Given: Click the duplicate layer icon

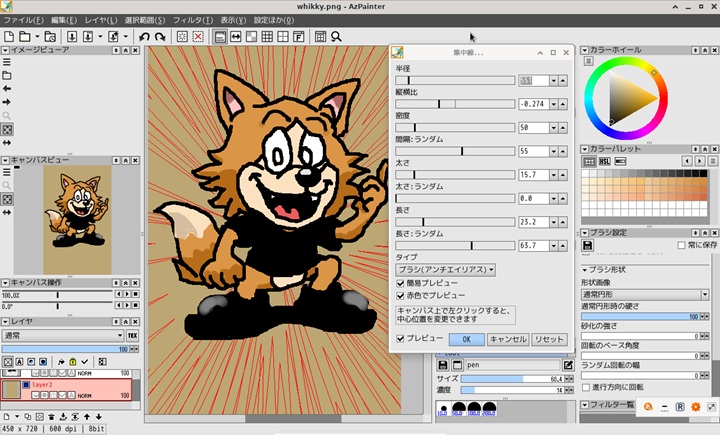Looking at the screenshot, I should pos(28,417).
